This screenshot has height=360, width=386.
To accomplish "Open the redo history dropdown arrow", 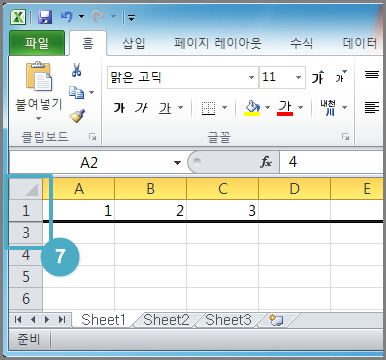I will [113, 16].
